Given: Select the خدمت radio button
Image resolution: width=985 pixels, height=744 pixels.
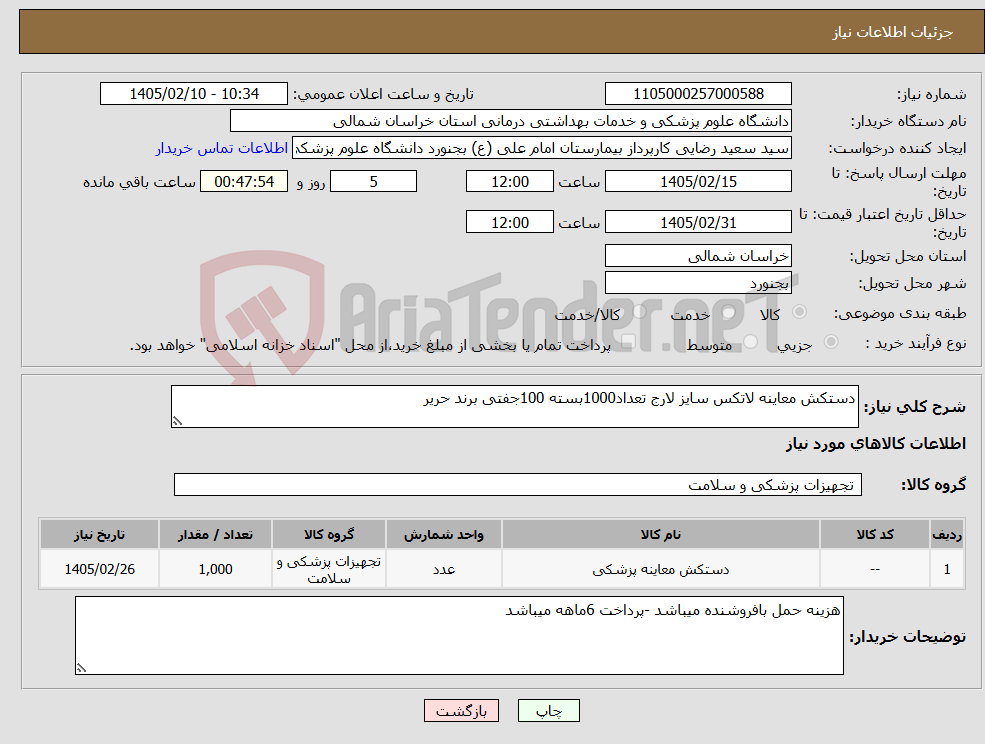Looking at the screenshot, I should coord(729,312).
